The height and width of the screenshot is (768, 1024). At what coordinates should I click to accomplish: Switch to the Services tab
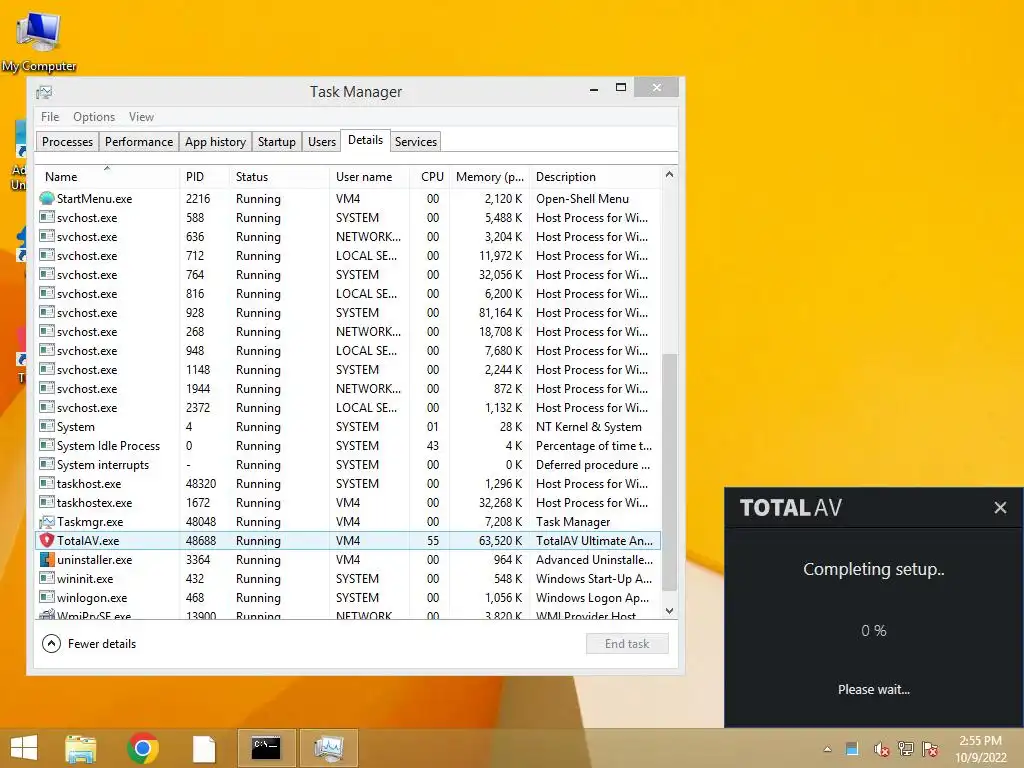click(415, 142)
